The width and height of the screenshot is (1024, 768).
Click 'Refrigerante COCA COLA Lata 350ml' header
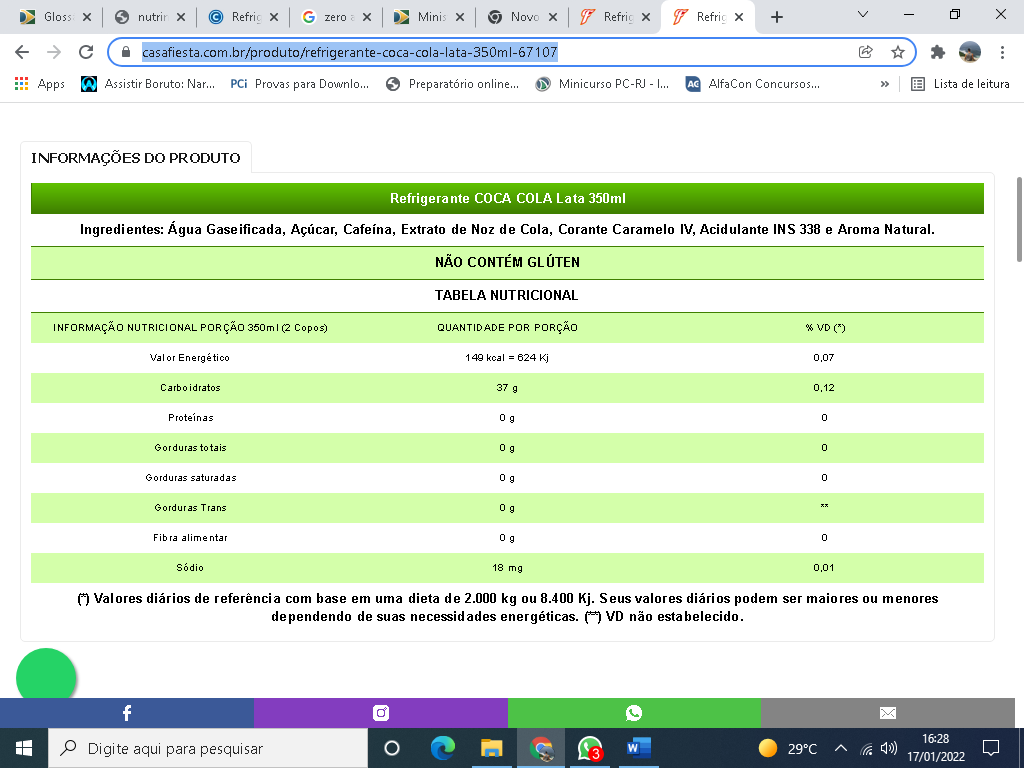coord(507,199)
